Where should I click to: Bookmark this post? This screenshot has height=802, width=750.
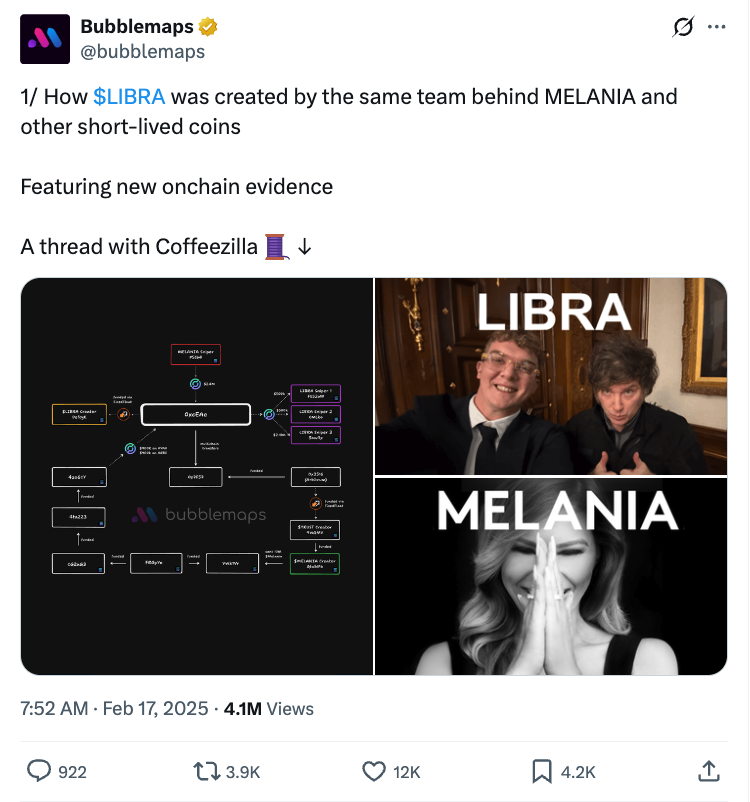[x=541, y=771]
